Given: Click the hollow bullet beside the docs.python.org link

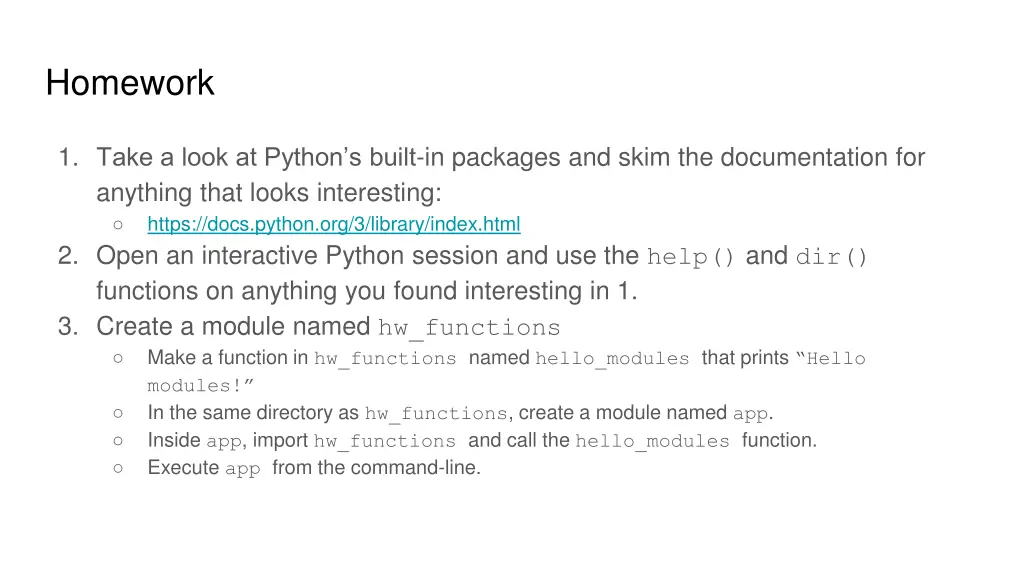Looking at the screenshot, I should point(118,225).
